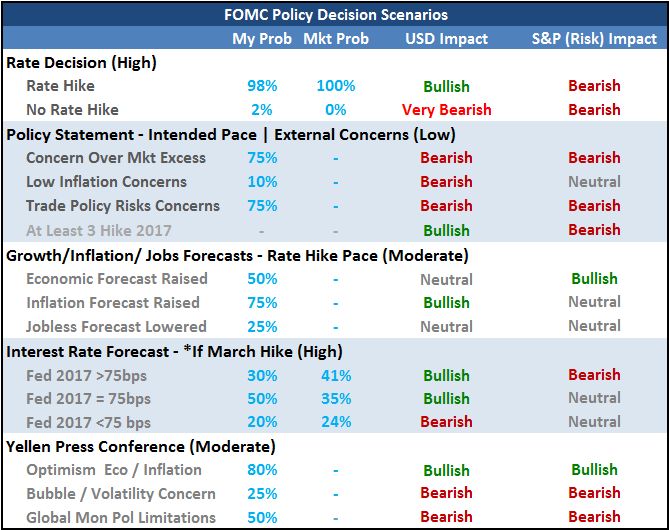Click the Jobless Forecast Lowered label
The image size is (669, 530).
(116, 327)
